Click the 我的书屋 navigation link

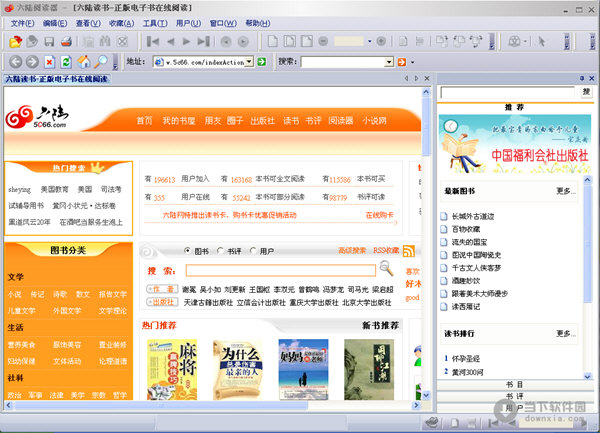coord(179,121)
